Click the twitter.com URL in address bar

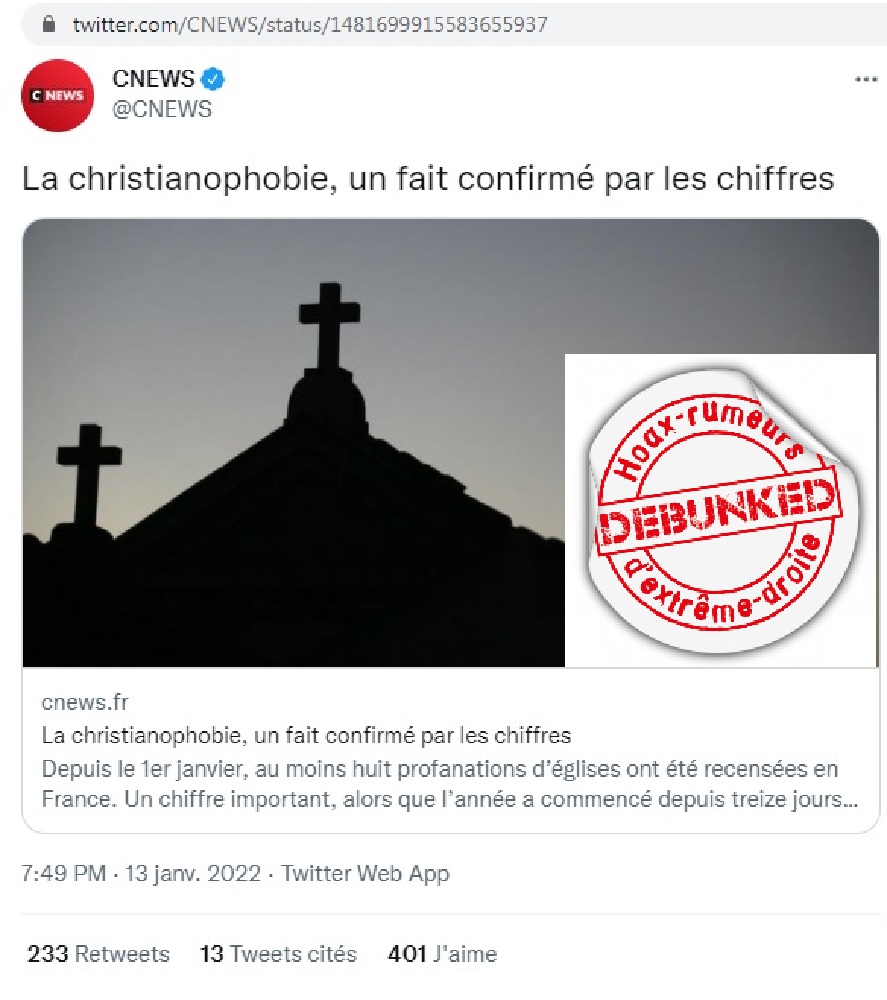(x=310, y=24)
